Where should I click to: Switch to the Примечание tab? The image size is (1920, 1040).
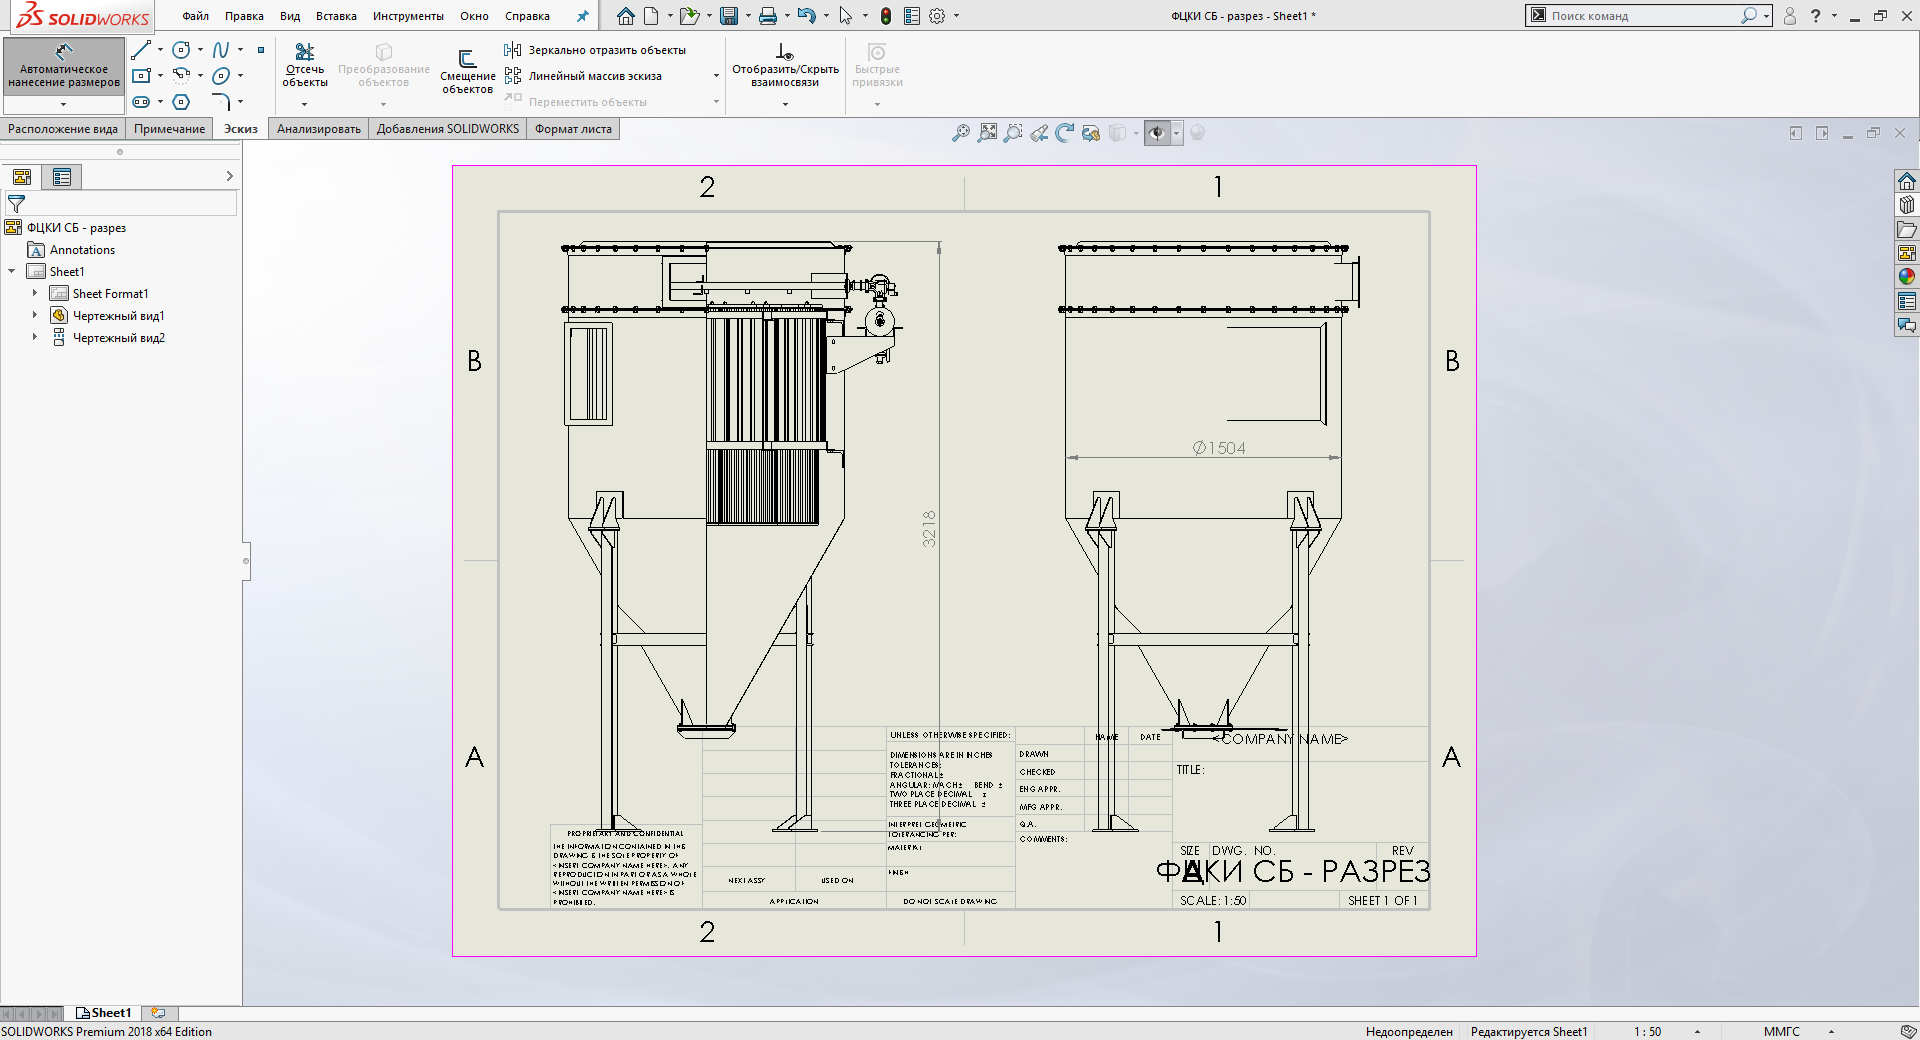pos(169,129)
